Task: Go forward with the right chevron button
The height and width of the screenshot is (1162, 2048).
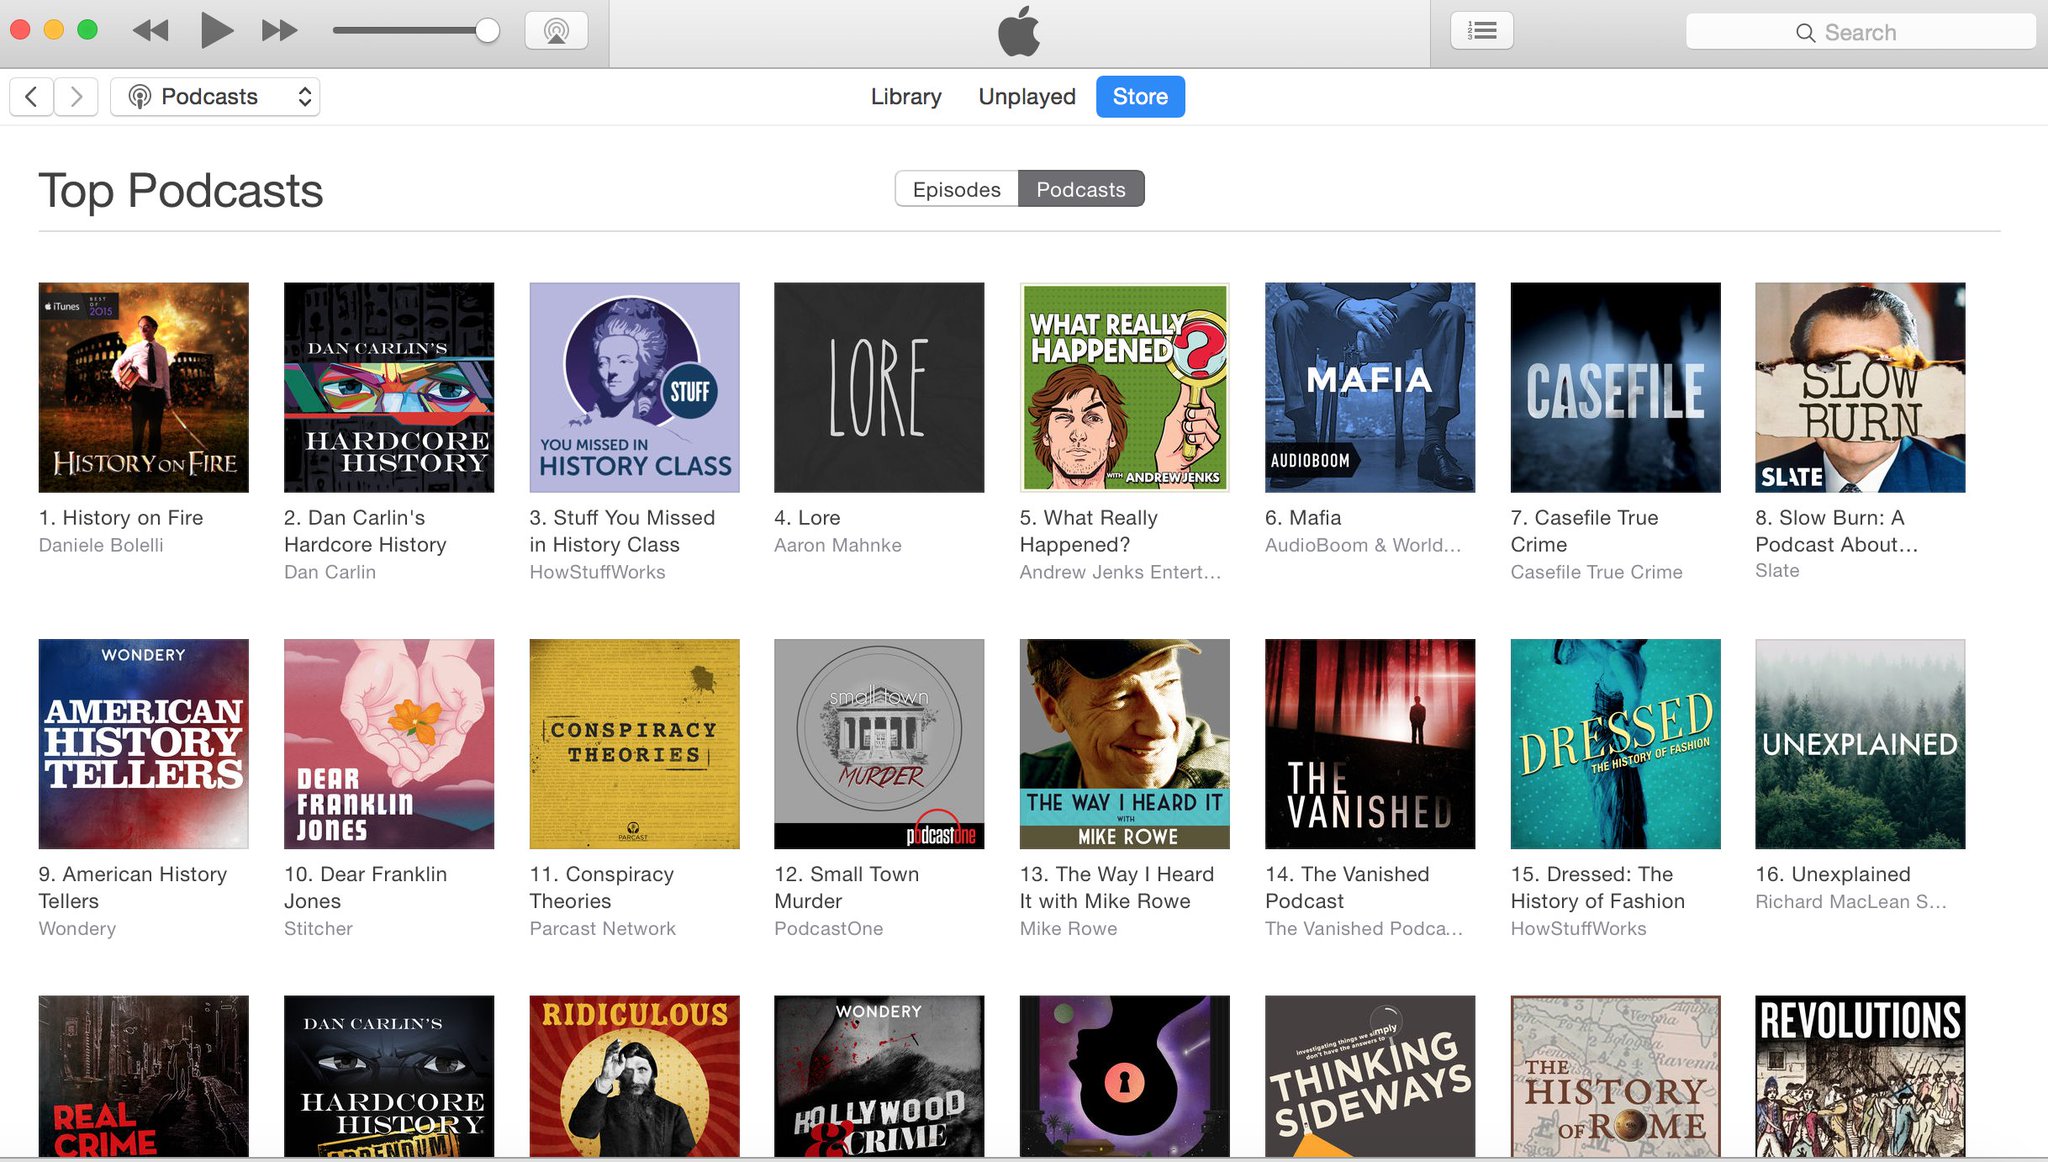Action: point(76,97)
